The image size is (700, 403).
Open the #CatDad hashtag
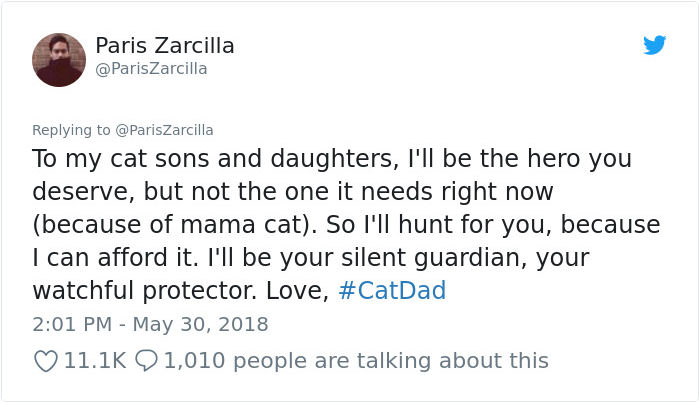[x=392, y=291]
